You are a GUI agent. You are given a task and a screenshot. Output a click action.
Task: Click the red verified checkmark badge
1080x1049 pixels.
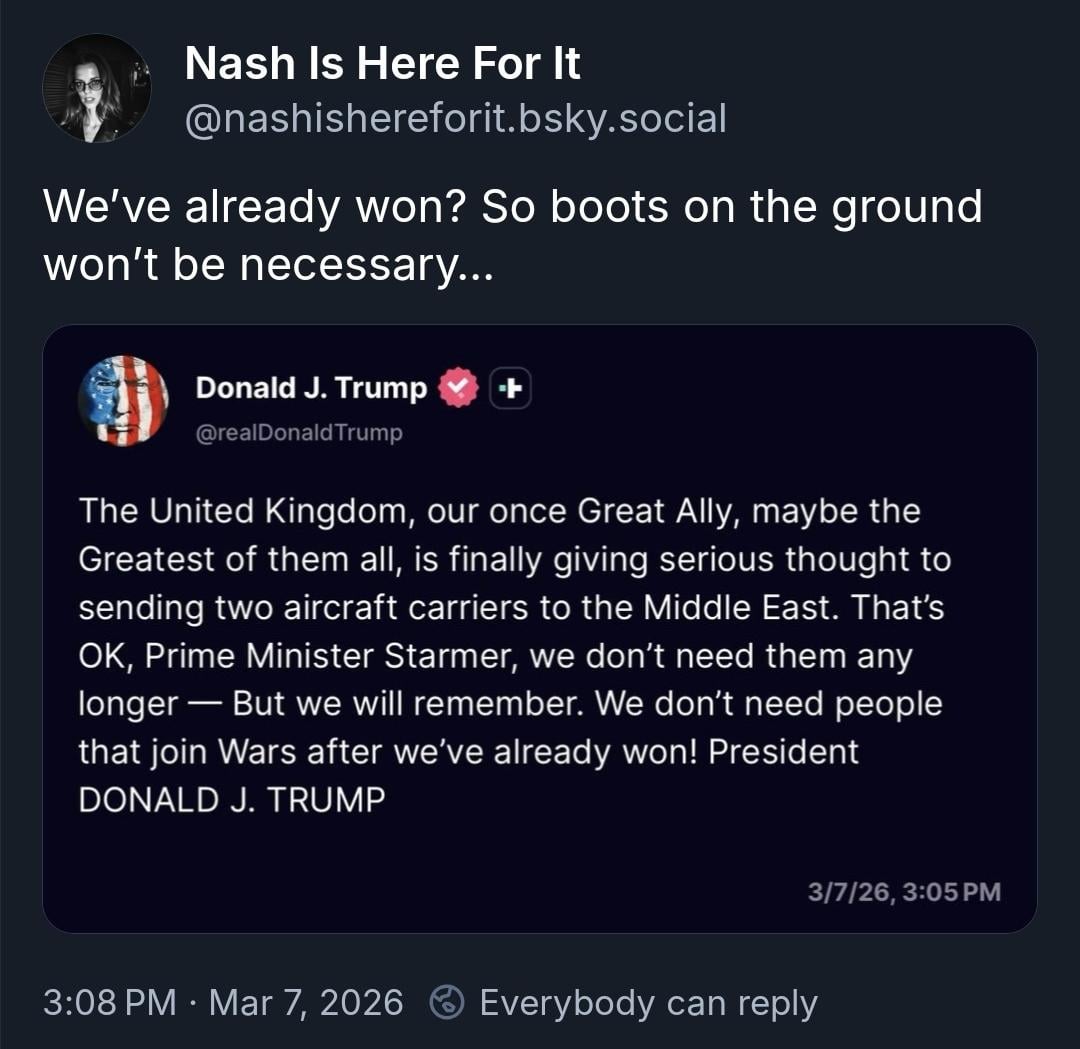click(x=459, y=388)
